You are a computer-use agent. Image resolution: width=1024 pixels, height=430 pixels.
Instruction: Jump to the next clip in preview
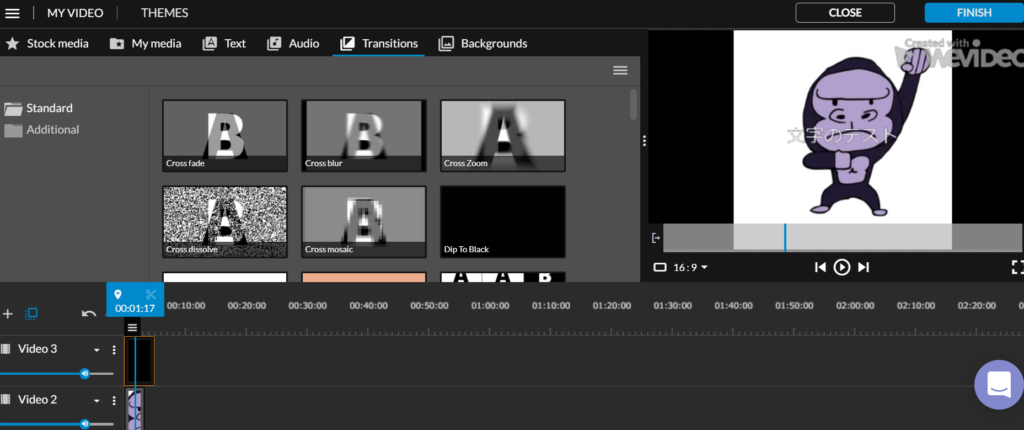[x=863, y=267]
